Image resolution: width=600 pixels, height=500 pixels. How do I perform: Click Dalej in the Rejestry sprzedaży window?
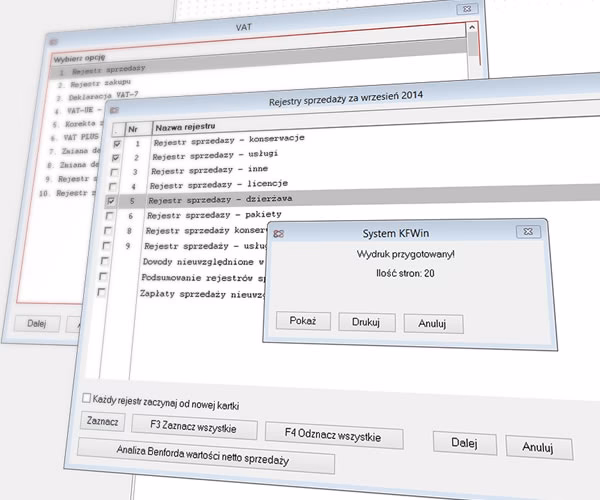(465, 443)
